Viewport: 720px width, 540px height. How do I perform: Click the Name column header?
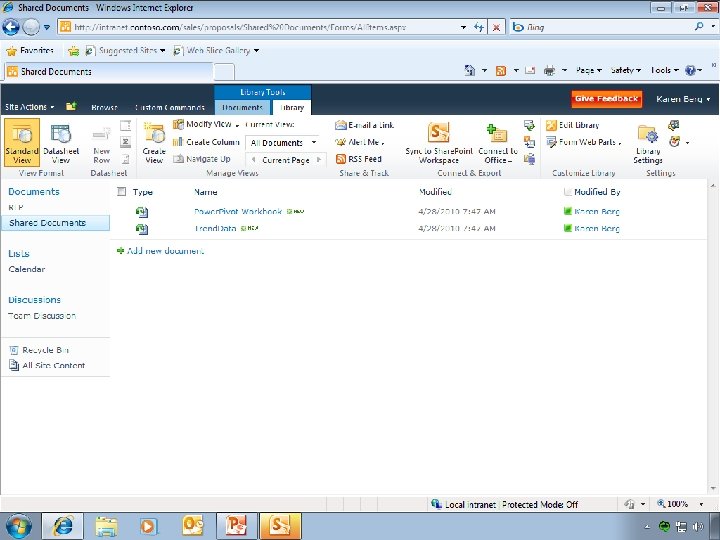206,192
